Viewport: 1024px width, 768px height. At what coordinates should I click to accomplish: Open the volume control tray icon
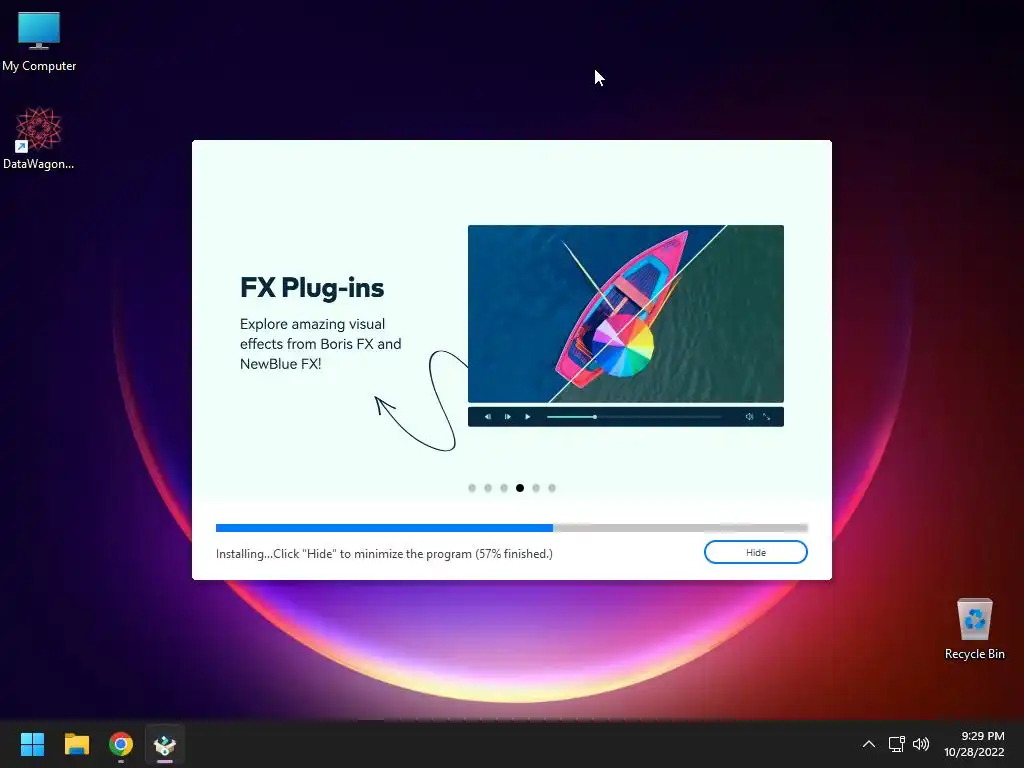921,744
